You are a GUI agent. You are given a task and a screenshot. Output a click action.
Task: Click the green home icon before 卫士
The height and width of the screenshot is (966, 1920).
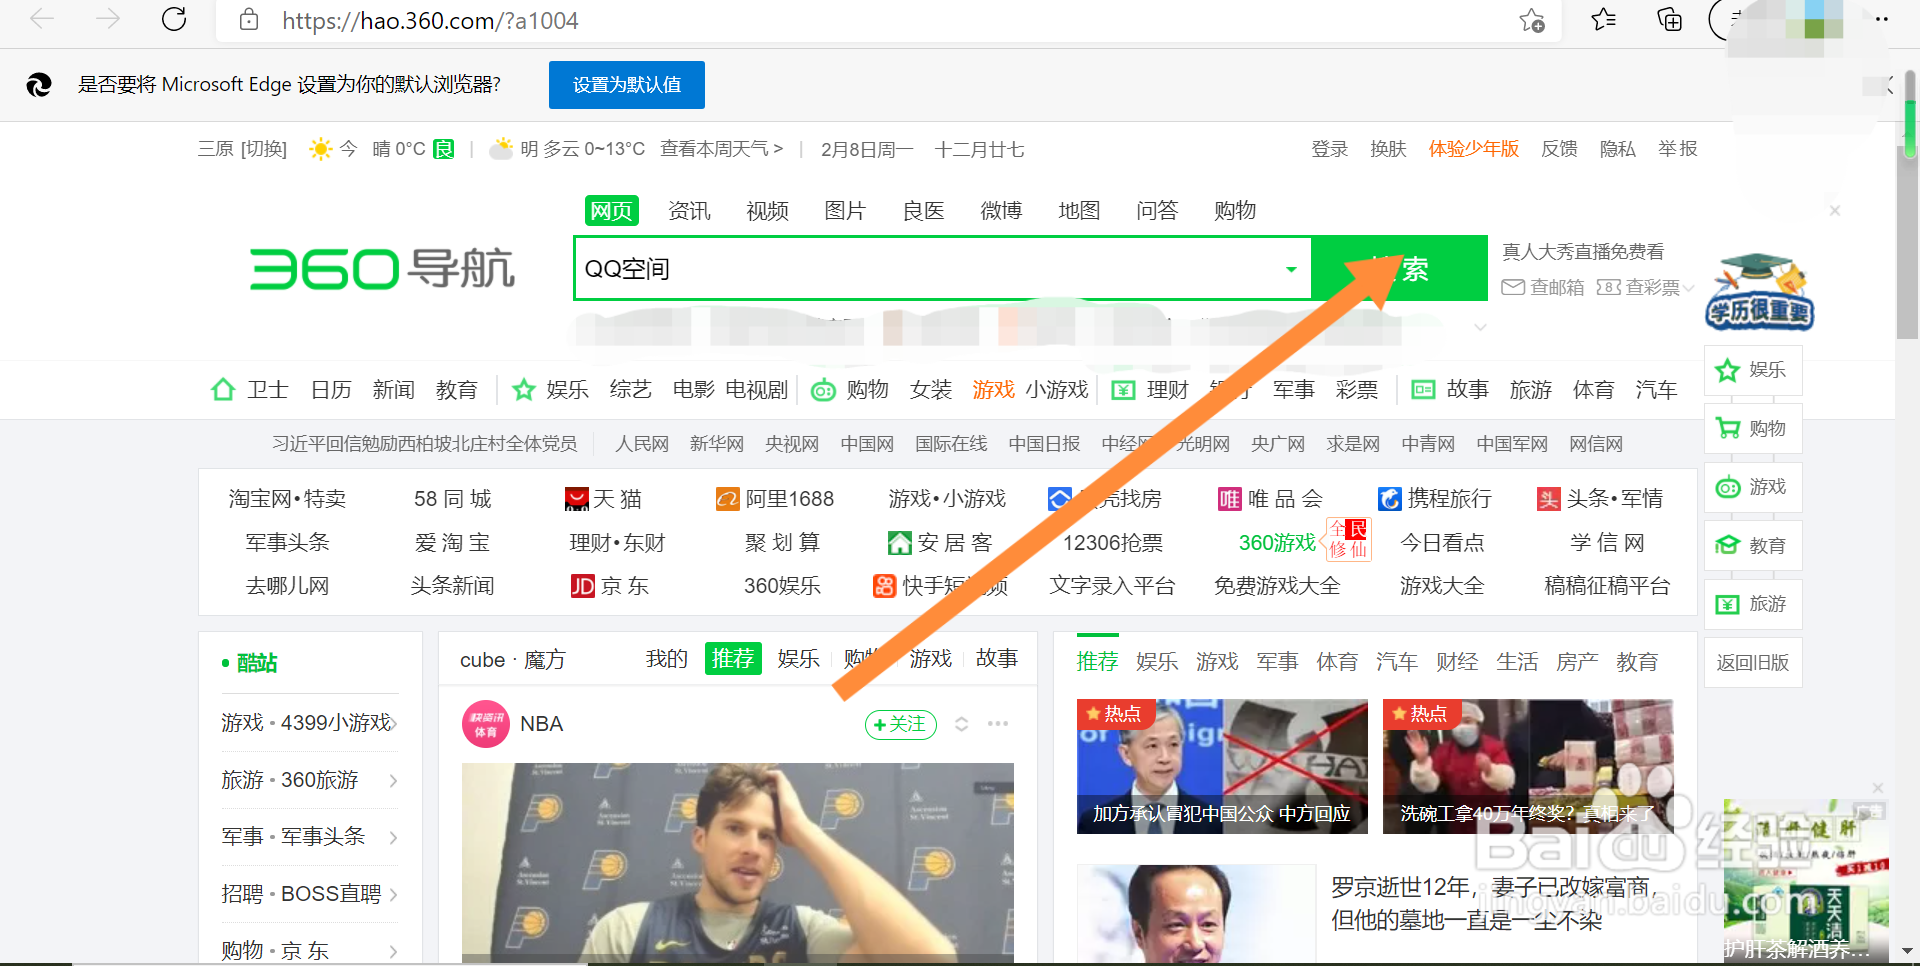point(223,390)
